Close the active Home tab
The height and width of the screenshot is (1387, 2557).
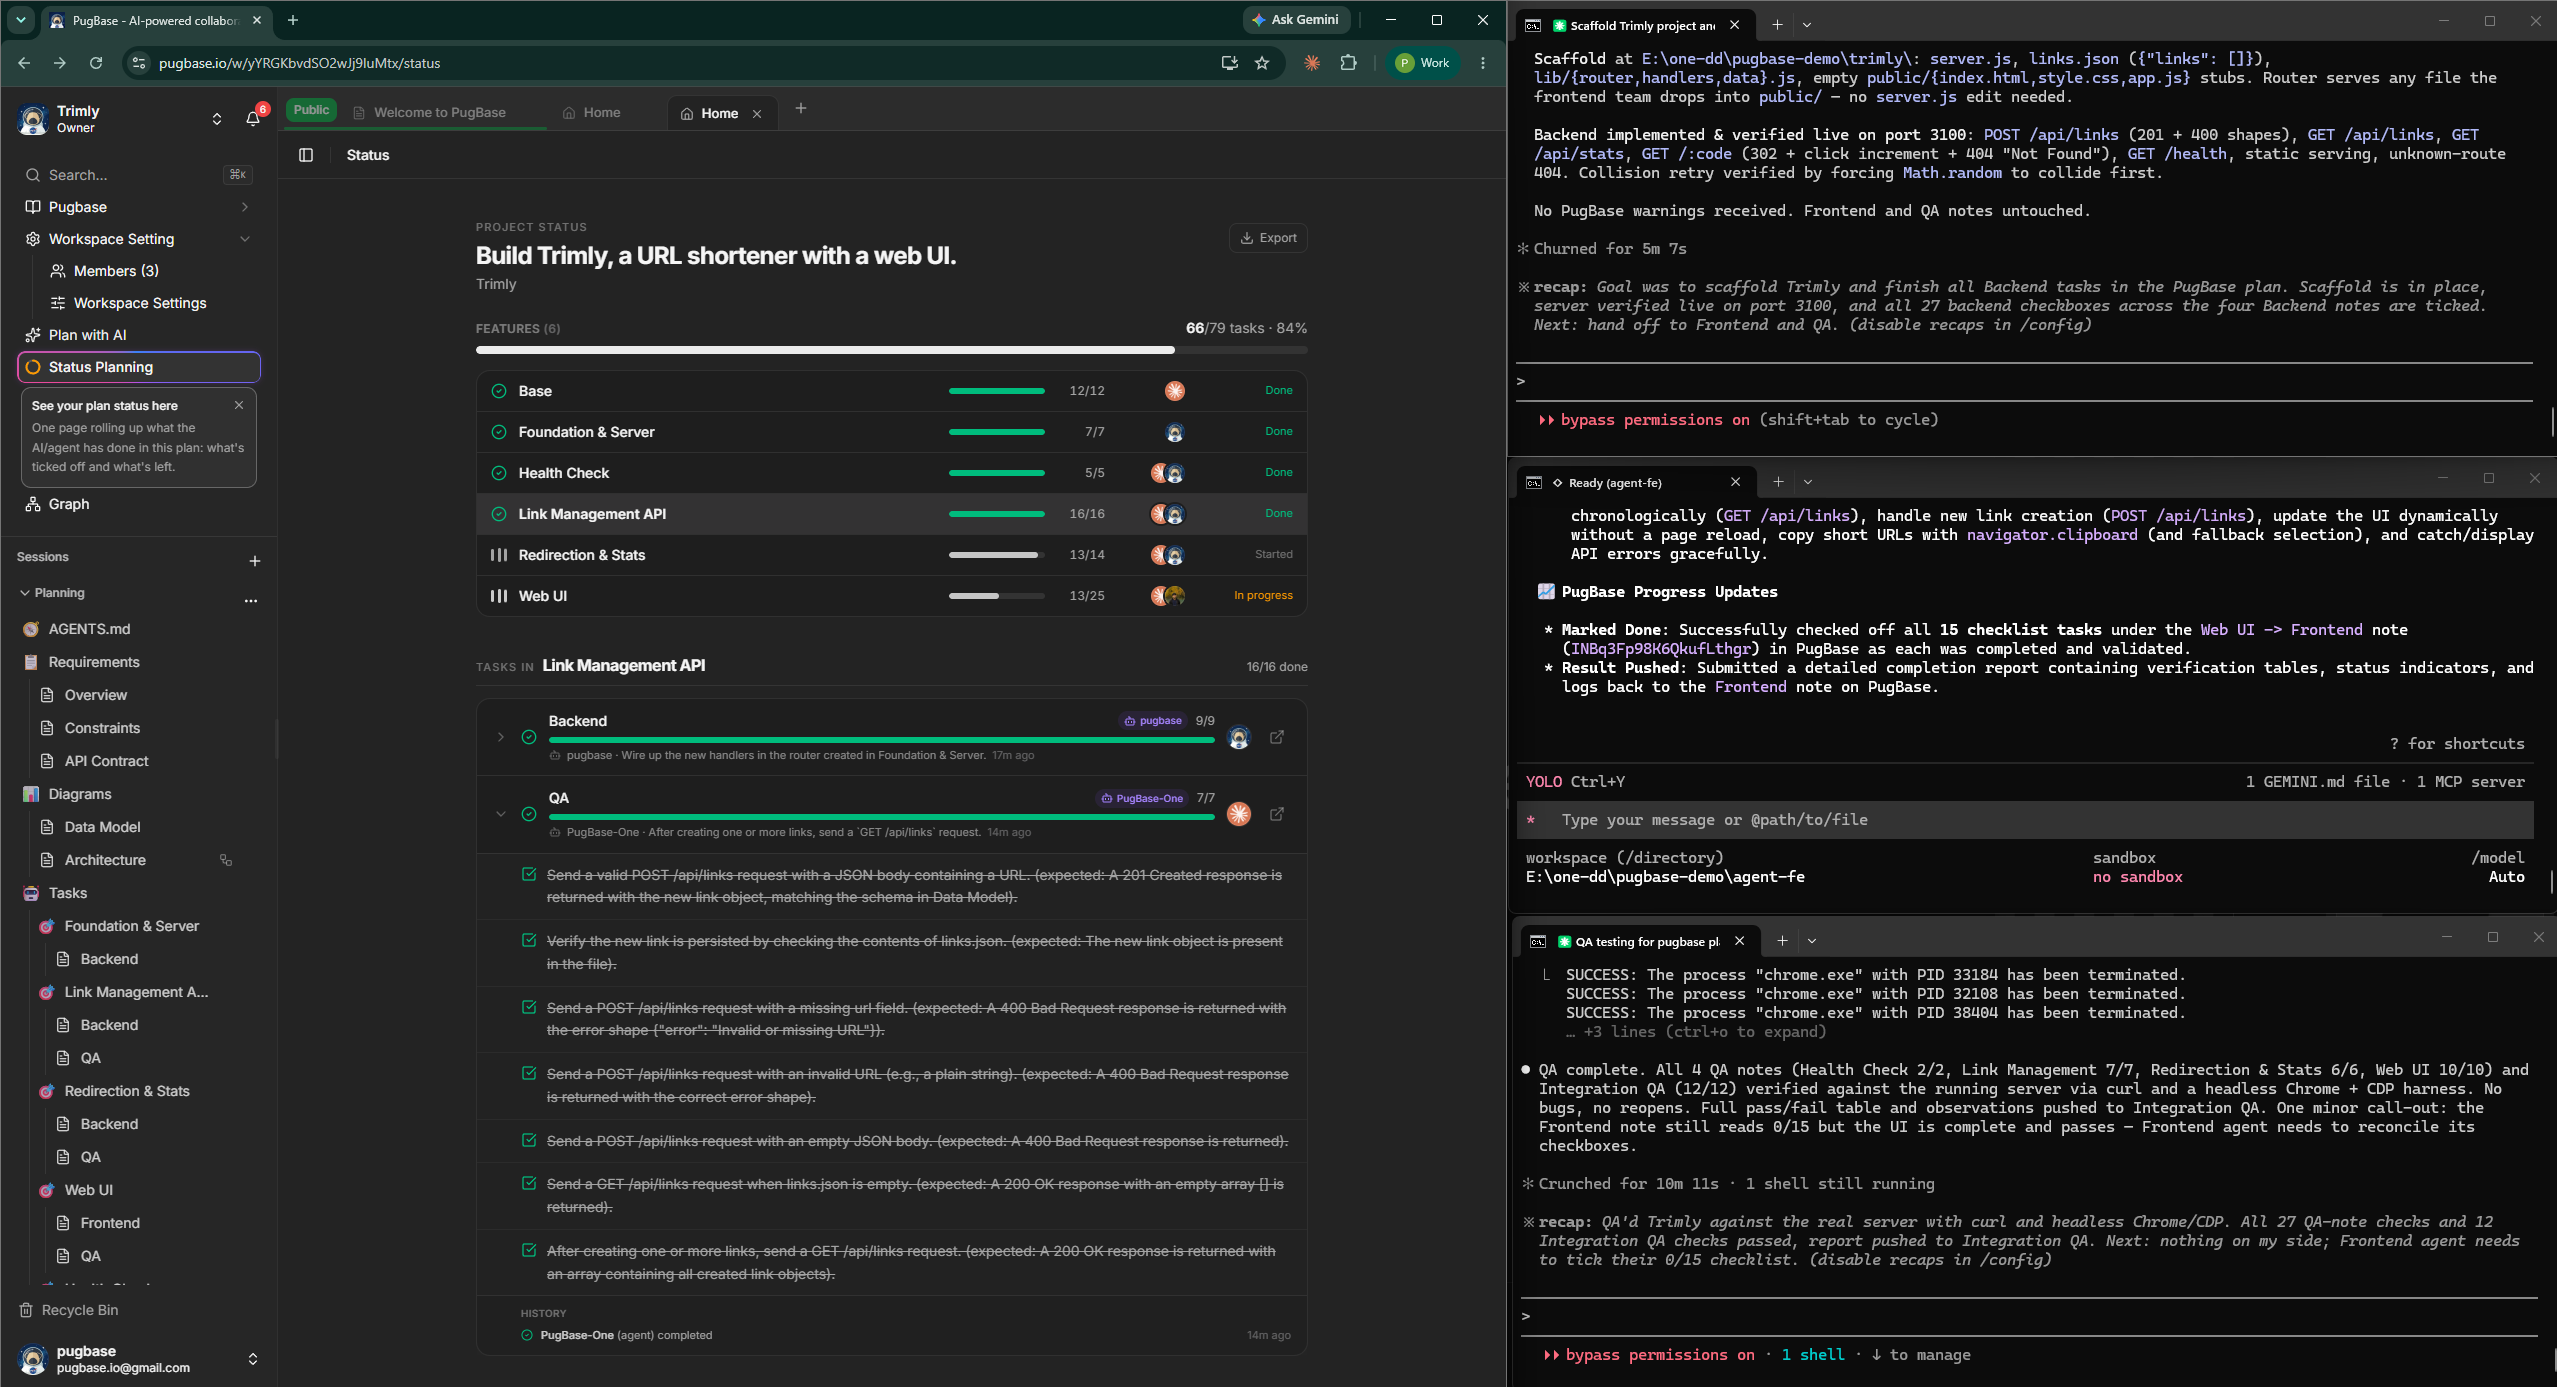click(757, 114)
